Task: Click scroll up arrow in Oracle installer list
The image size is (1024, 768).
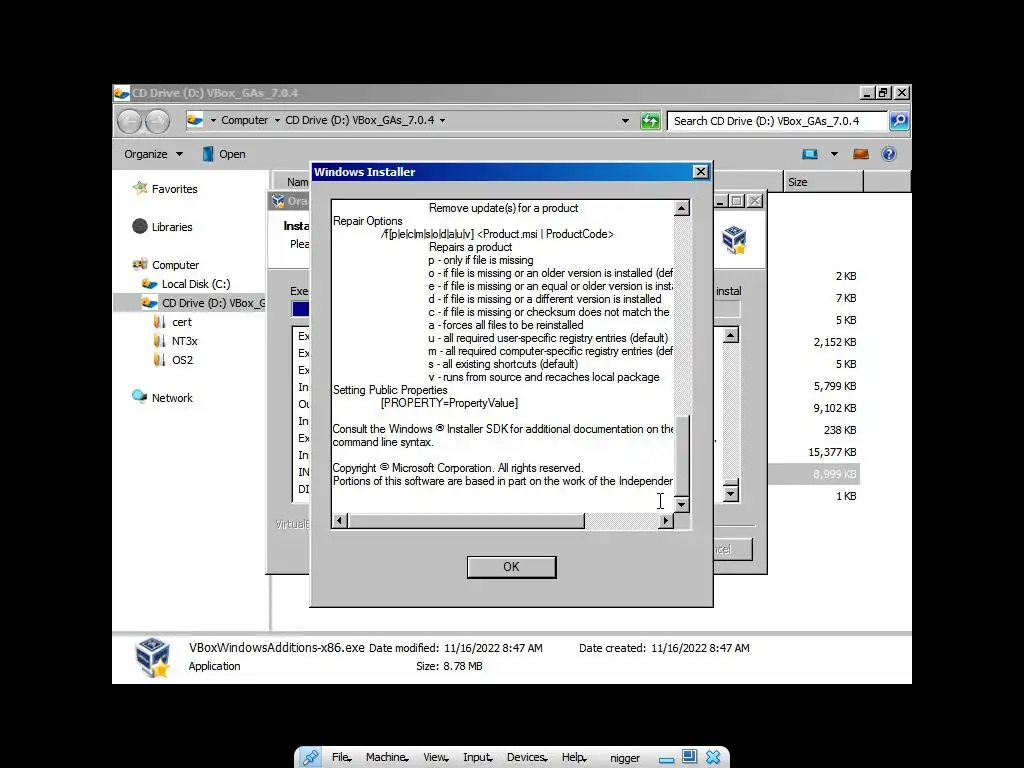Action: (x=731, y=336)
